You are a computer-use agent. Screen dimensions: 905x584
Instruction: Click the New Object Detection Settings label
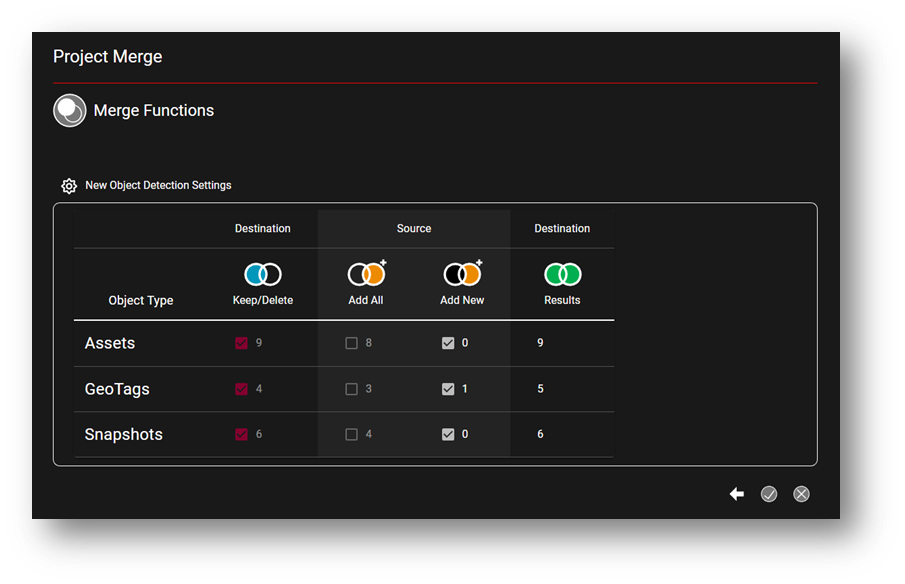tap(158, 186)
